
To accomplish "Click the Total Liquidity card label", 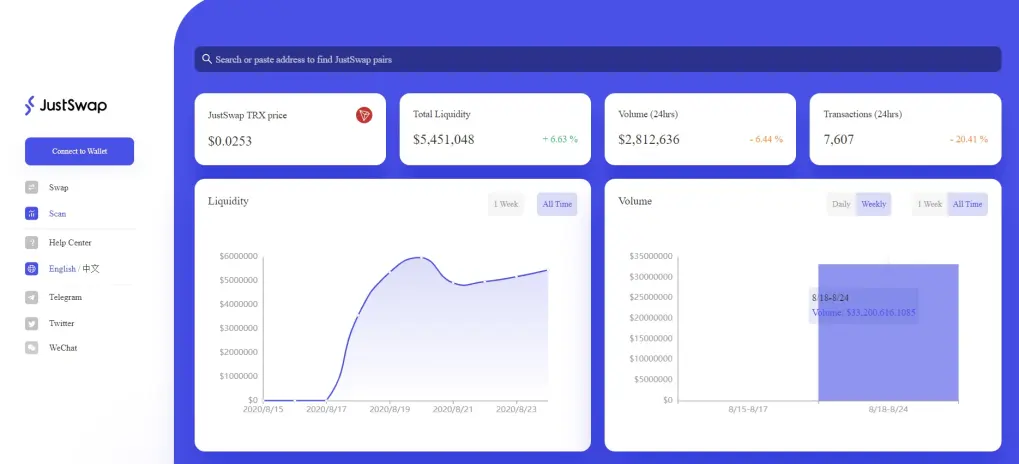I will click(x=441, y=114).
